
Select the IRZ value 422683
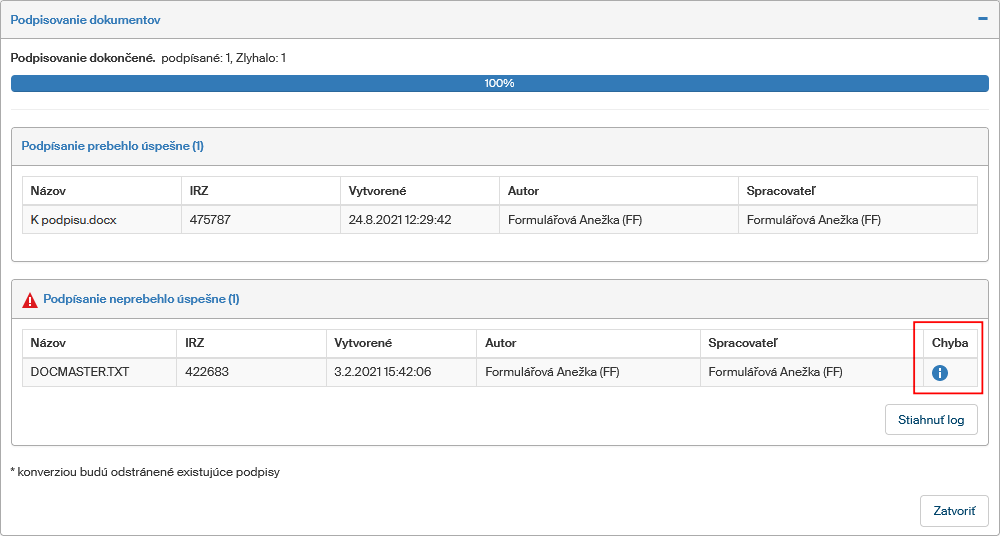208,373
